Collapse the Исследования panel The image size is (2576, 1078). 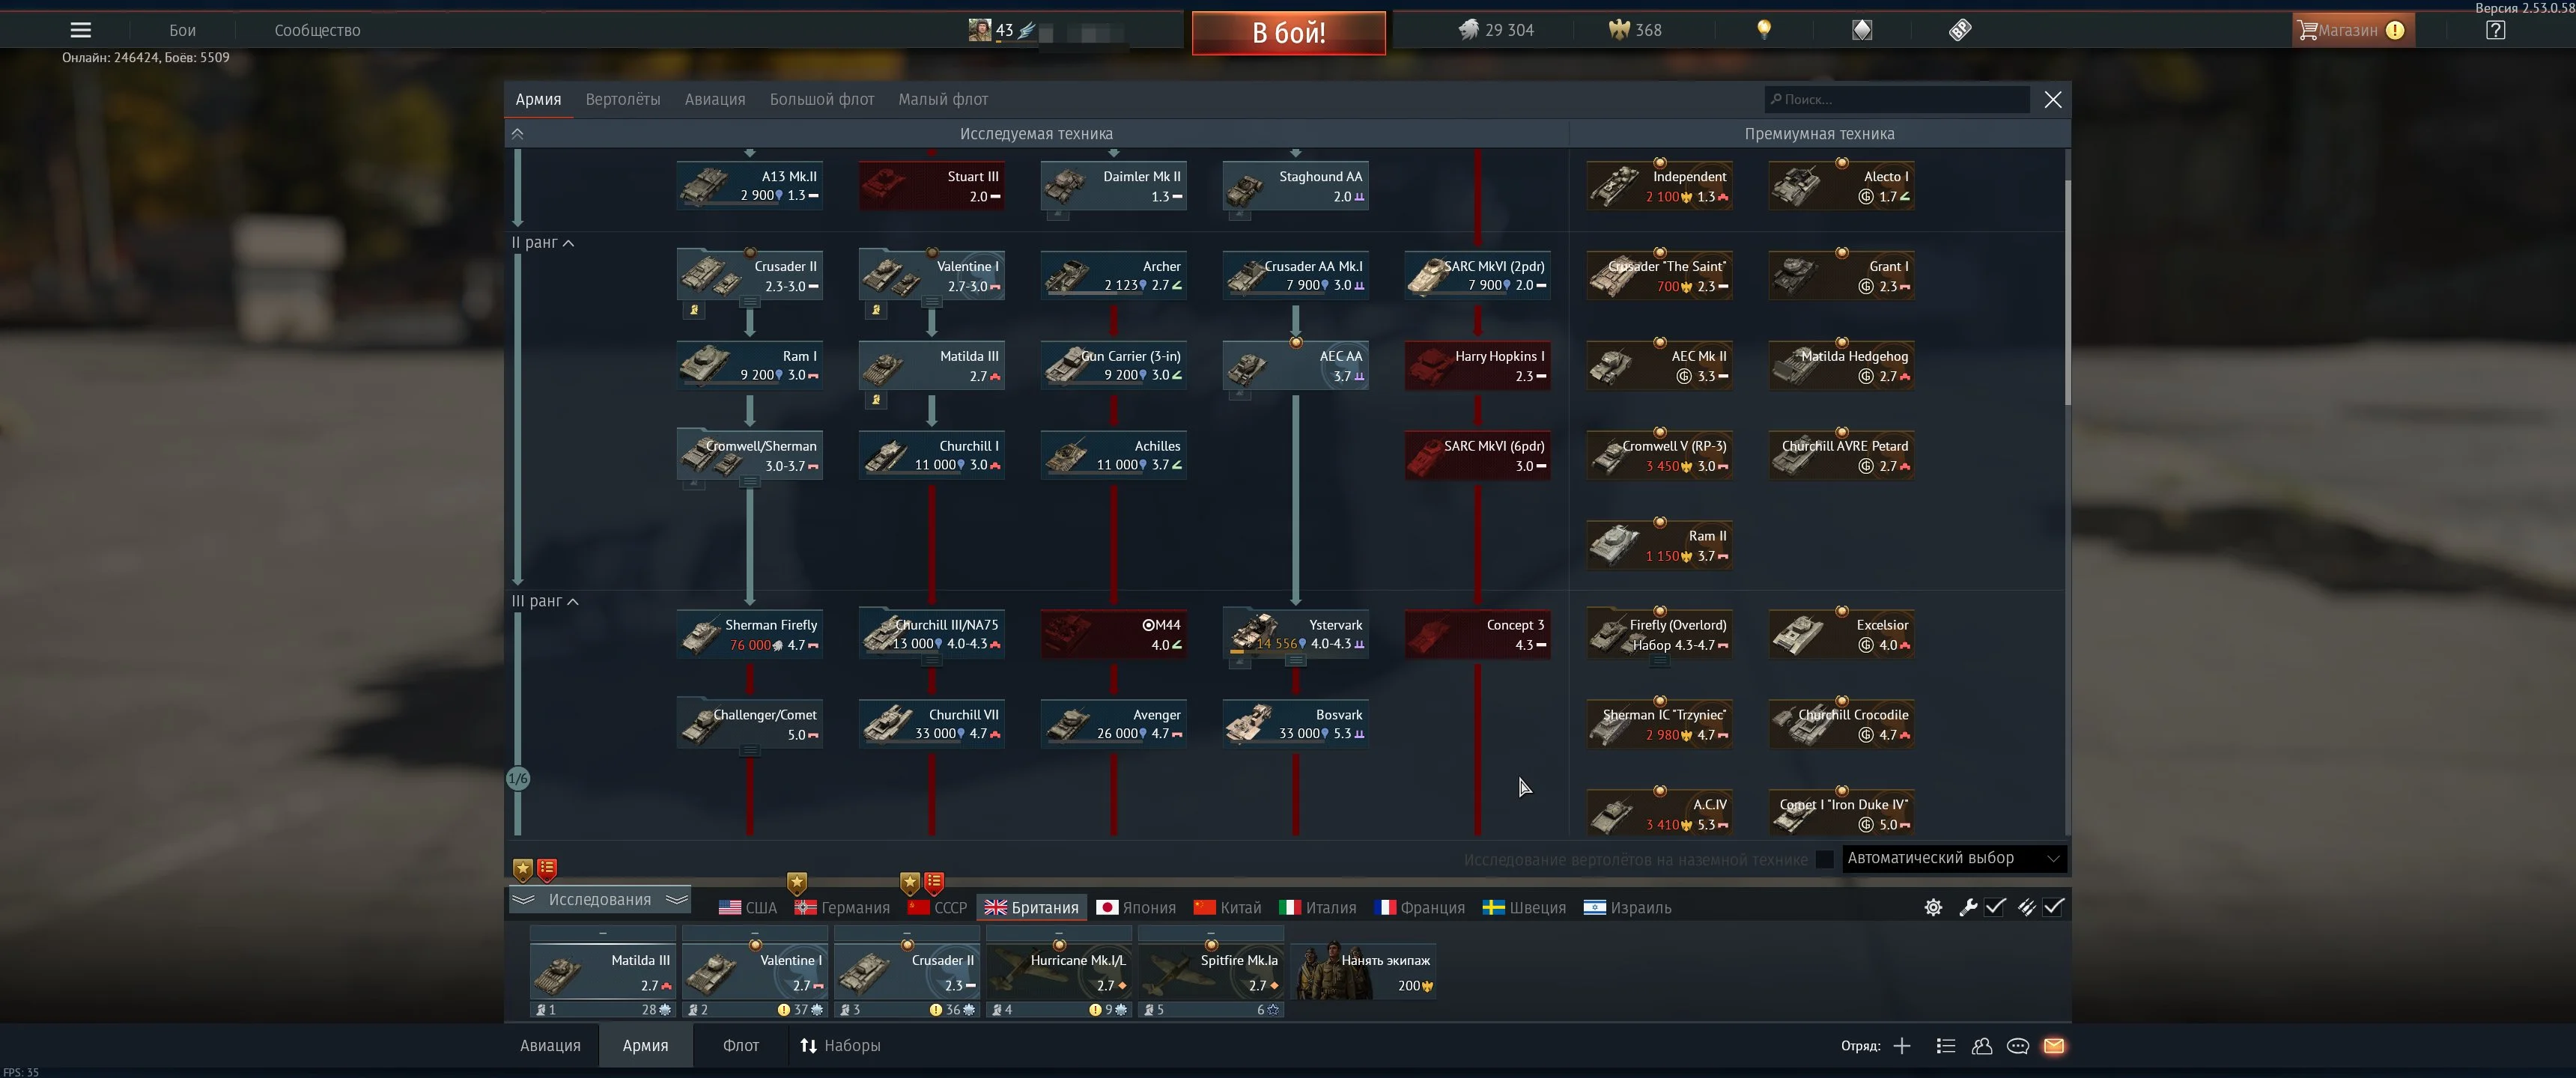pyautogui.click(x=600, y=899)
